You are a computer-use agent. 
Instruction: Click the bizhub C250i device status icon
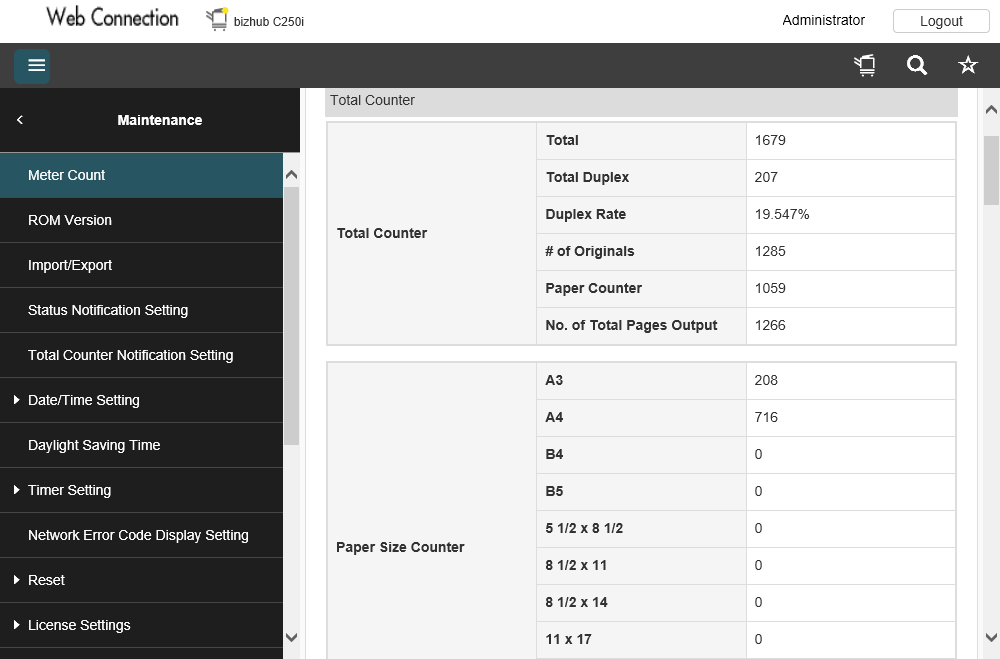click(x=217, y=20)
